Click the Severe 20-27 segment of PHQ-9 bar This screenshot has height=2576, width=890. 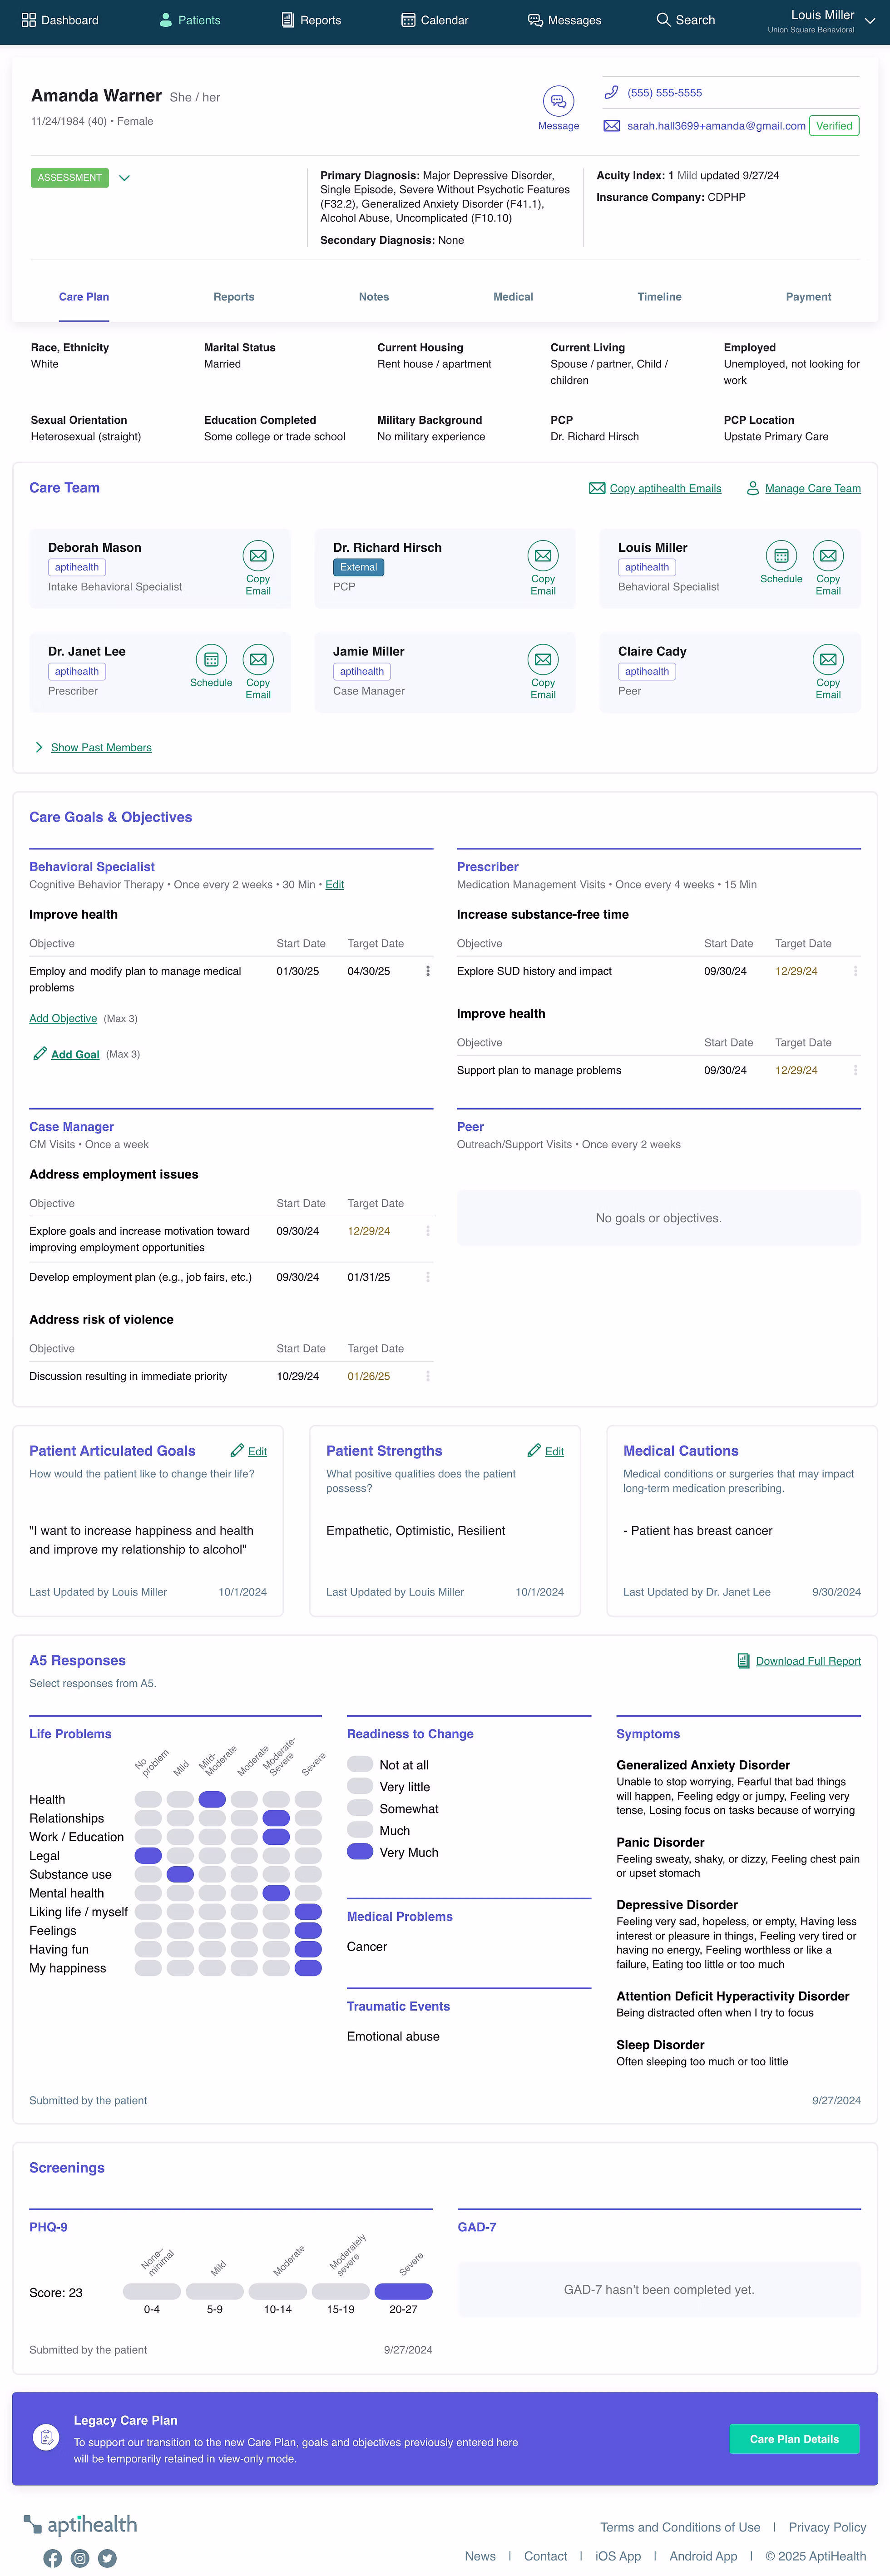(x=403, y=2291)
